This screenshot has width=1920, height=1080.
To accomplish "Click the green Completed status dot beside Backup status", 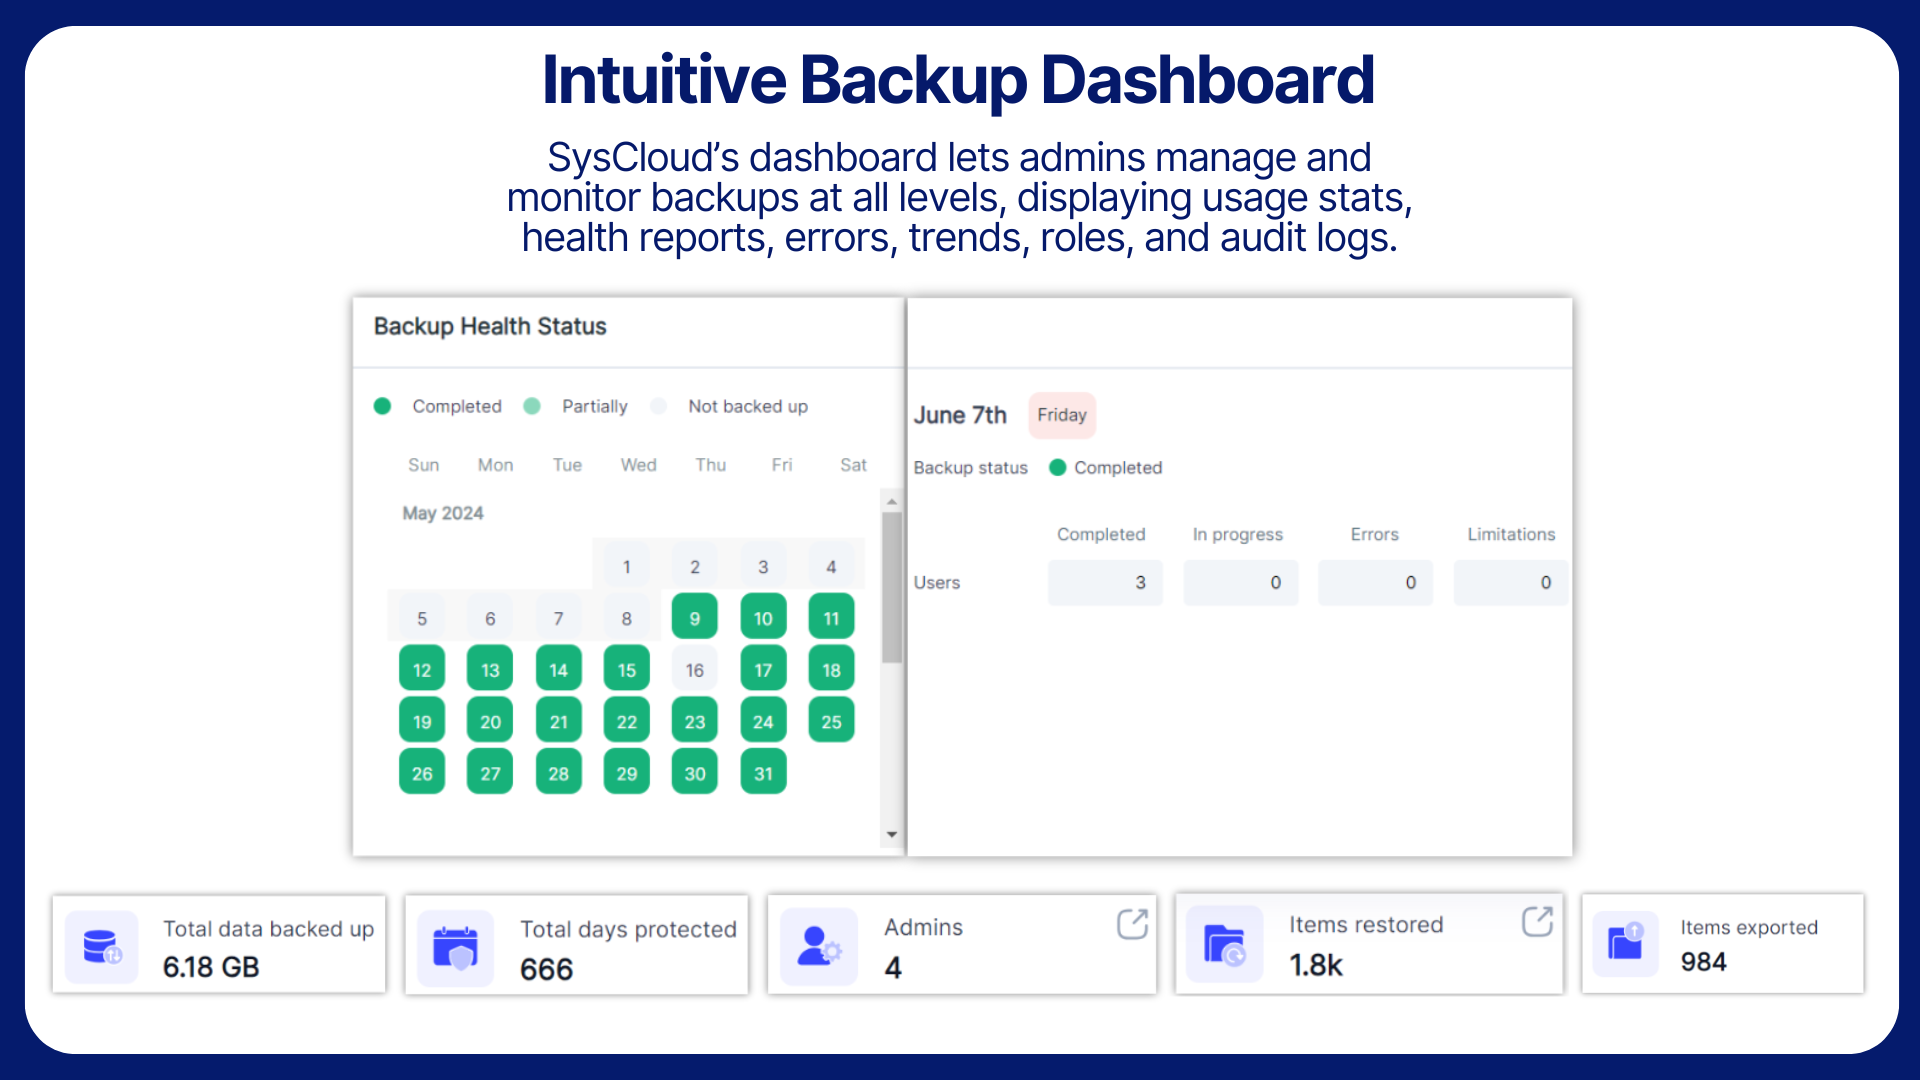I will 1057,467.
